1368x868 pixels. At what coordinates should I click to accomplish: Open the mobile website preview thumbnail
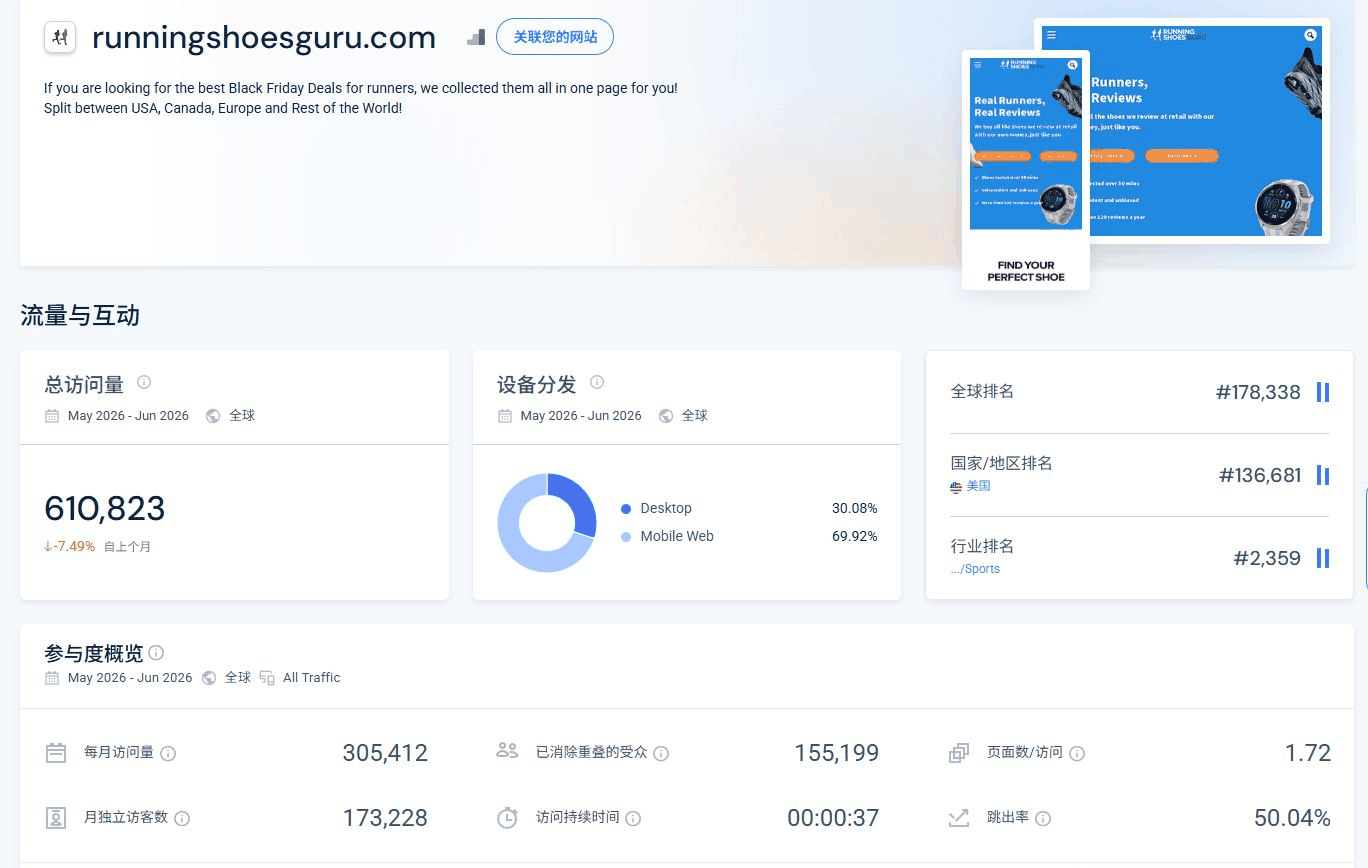1026,170
